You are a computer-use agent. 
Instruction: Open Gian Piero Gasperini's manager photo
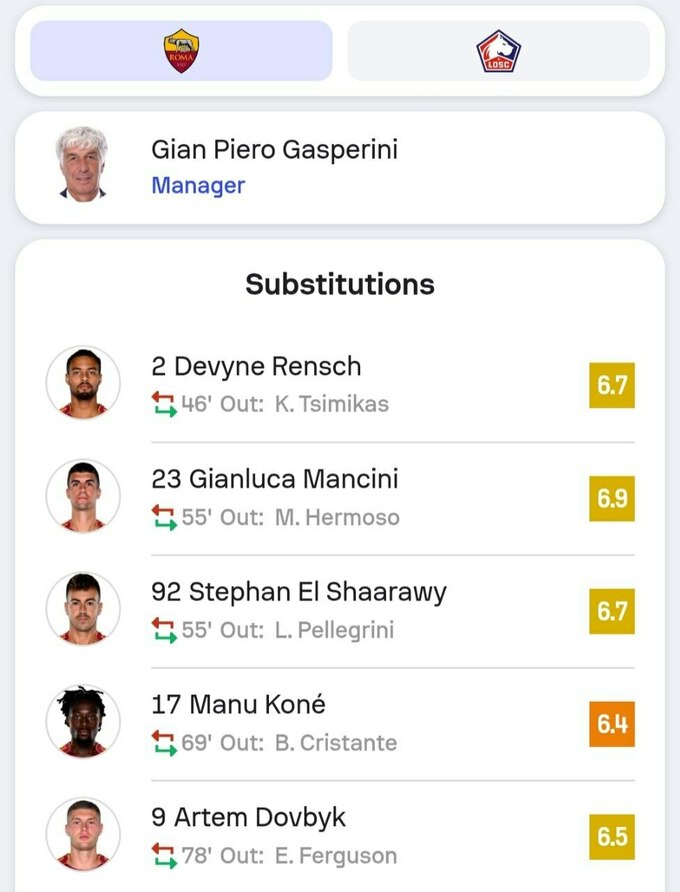[82, 163]
